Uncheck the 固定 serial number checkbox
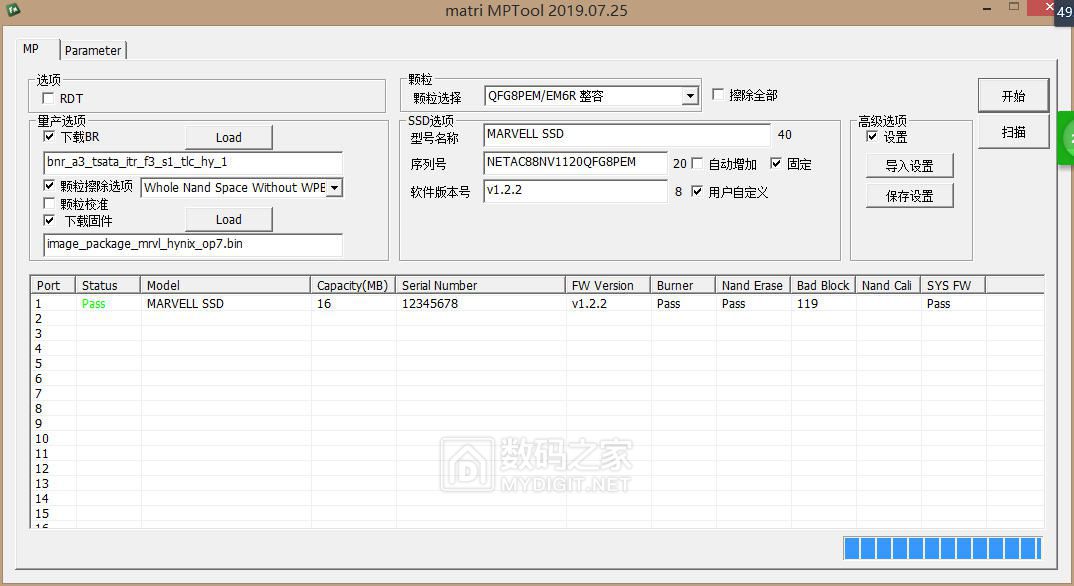Image resolution: width=1074 pixels, height=586 pixels. (776, 163)
